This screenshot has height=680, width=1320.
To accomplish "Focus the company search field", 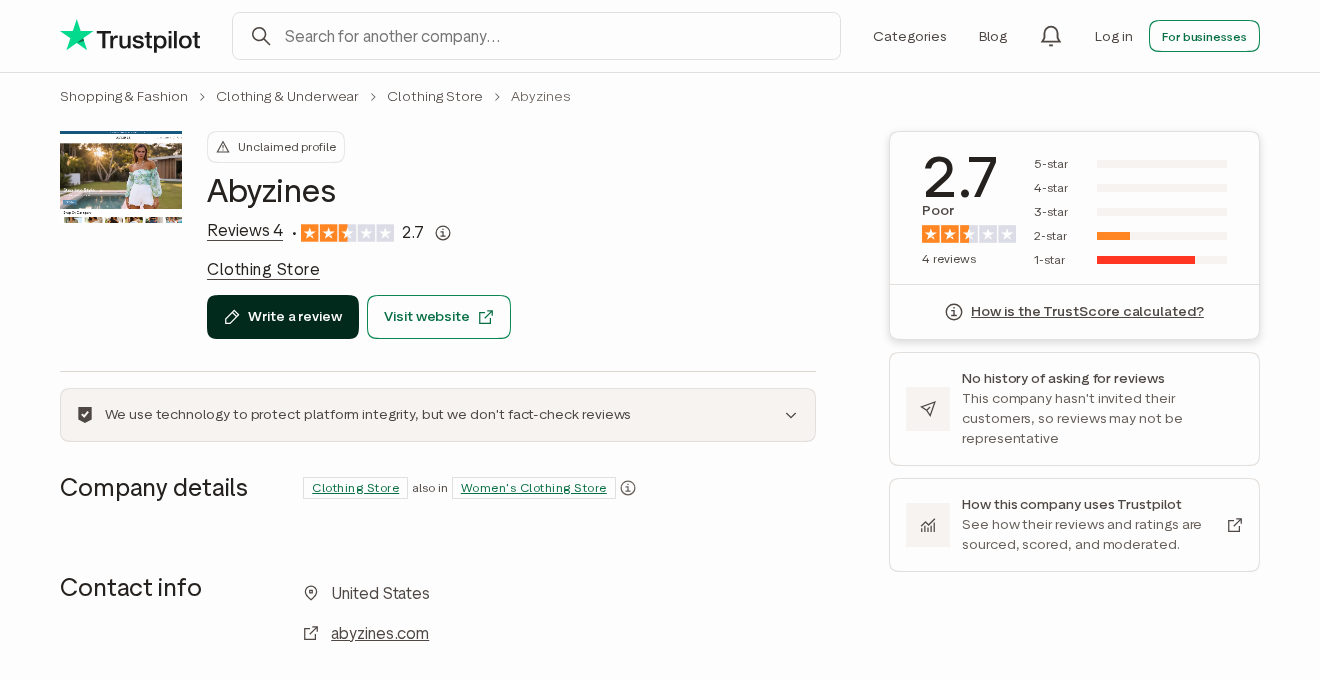I will (536, 36).
